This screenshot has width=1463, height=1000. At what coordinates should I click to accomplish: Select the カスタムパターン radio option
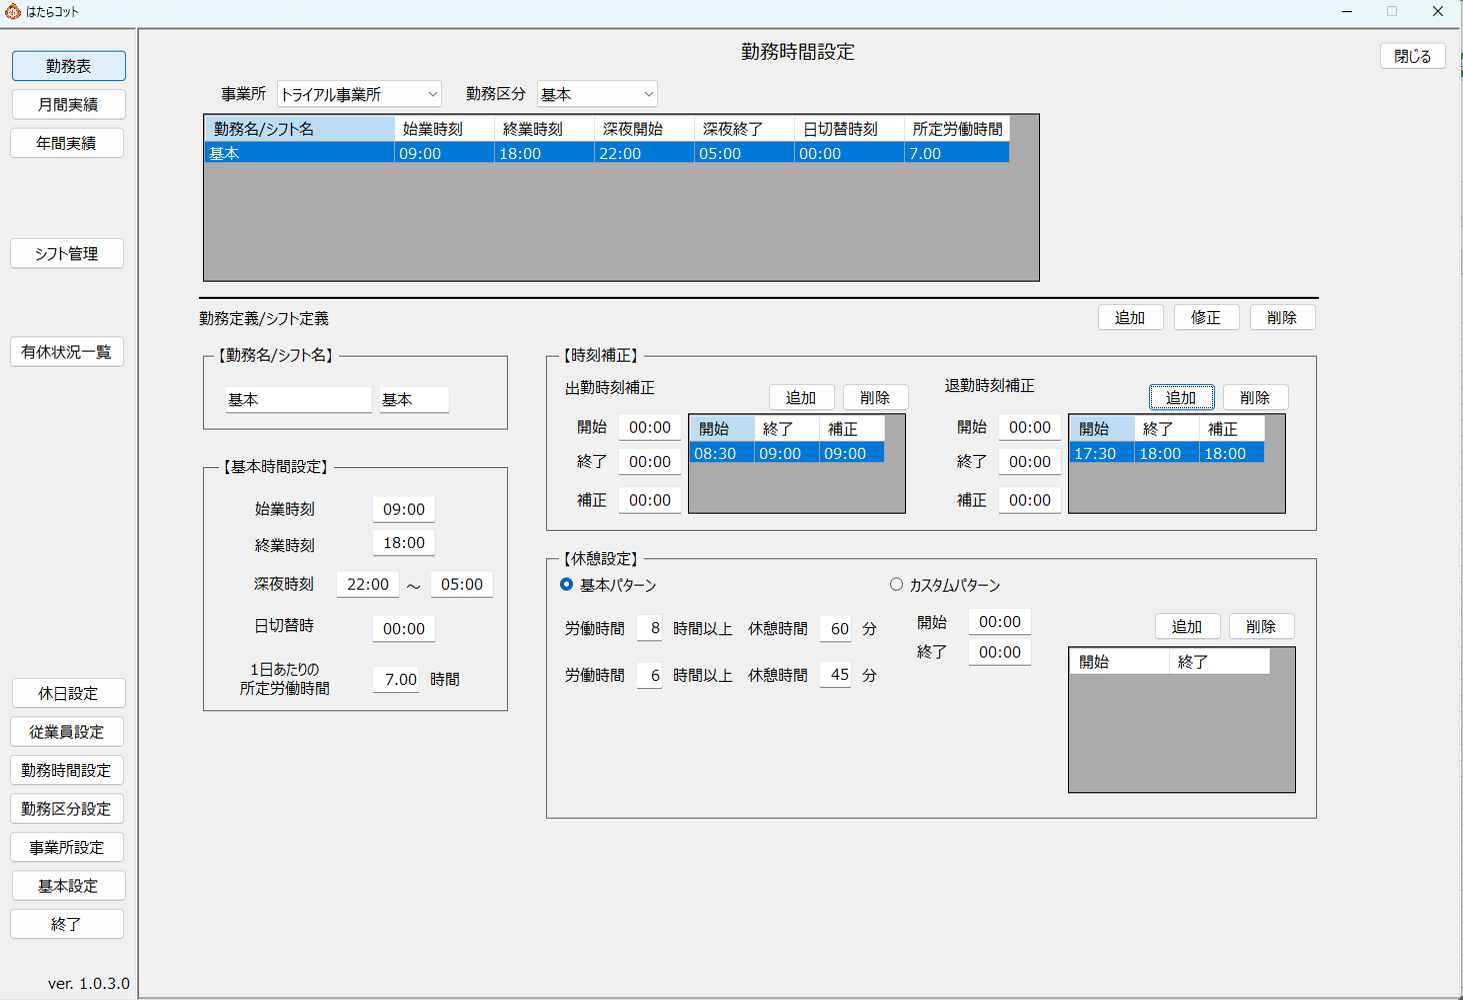(896, 585)
